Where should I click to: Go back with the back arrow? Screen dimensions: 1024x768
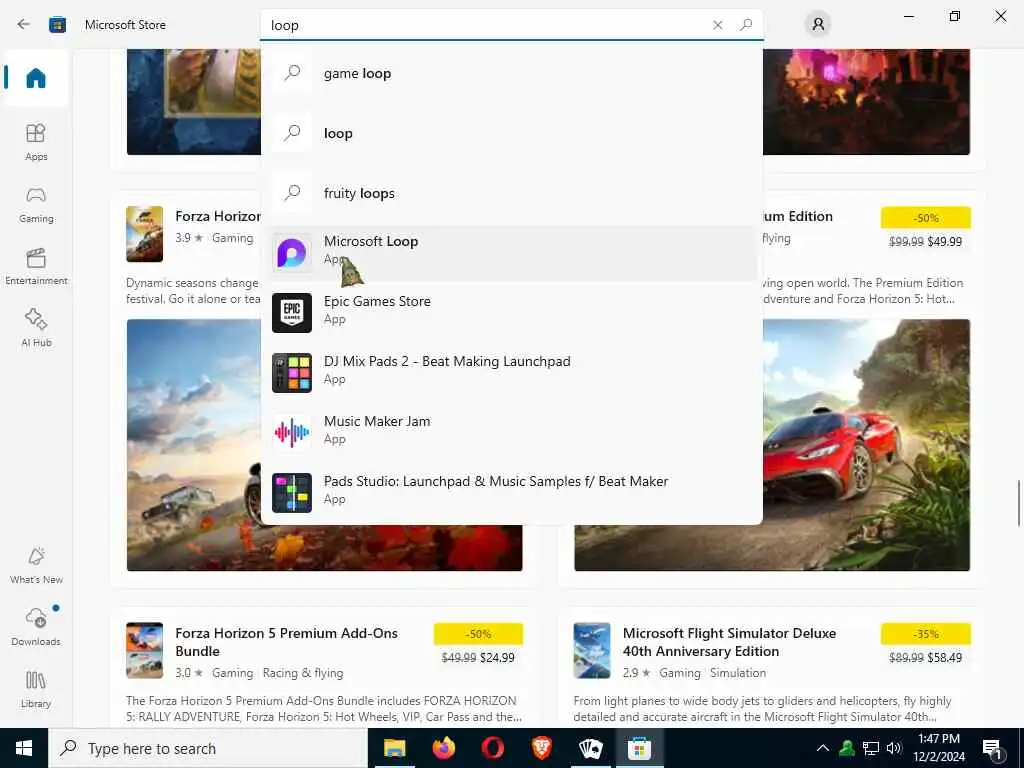pyautogui.click(x=24, y=25)
